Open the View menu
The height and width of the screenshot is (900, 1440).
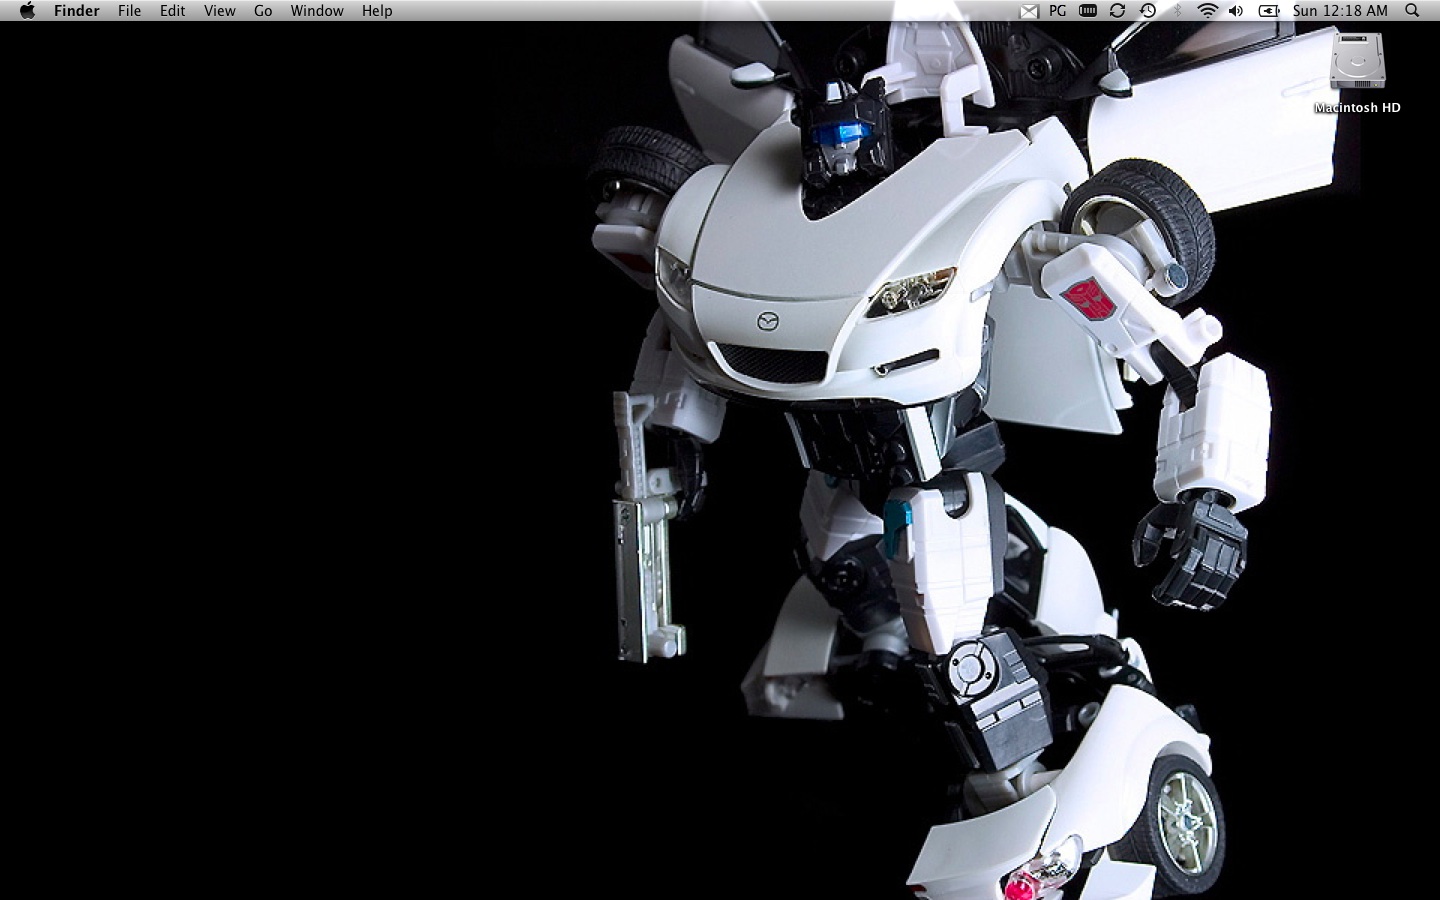click(x=220, y=11)
